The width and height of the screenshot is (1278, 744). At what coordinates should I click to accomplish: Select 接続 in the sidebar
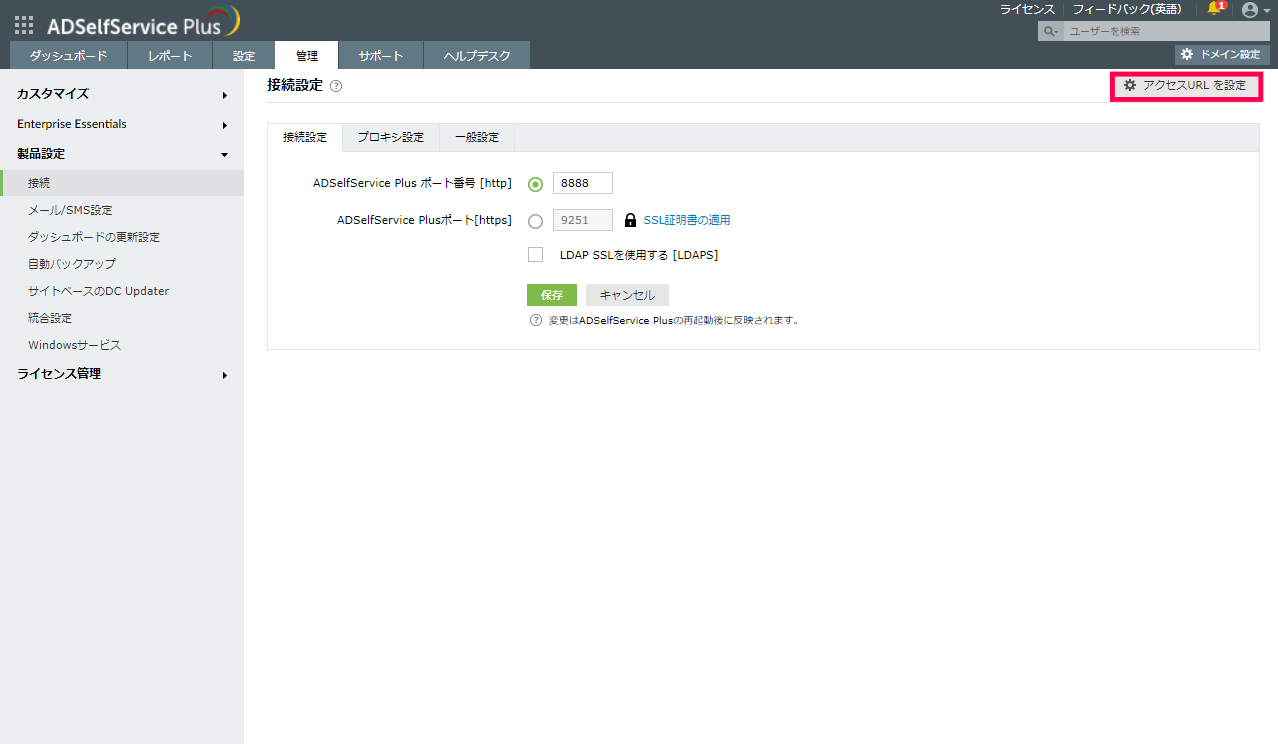pos(122,183)
